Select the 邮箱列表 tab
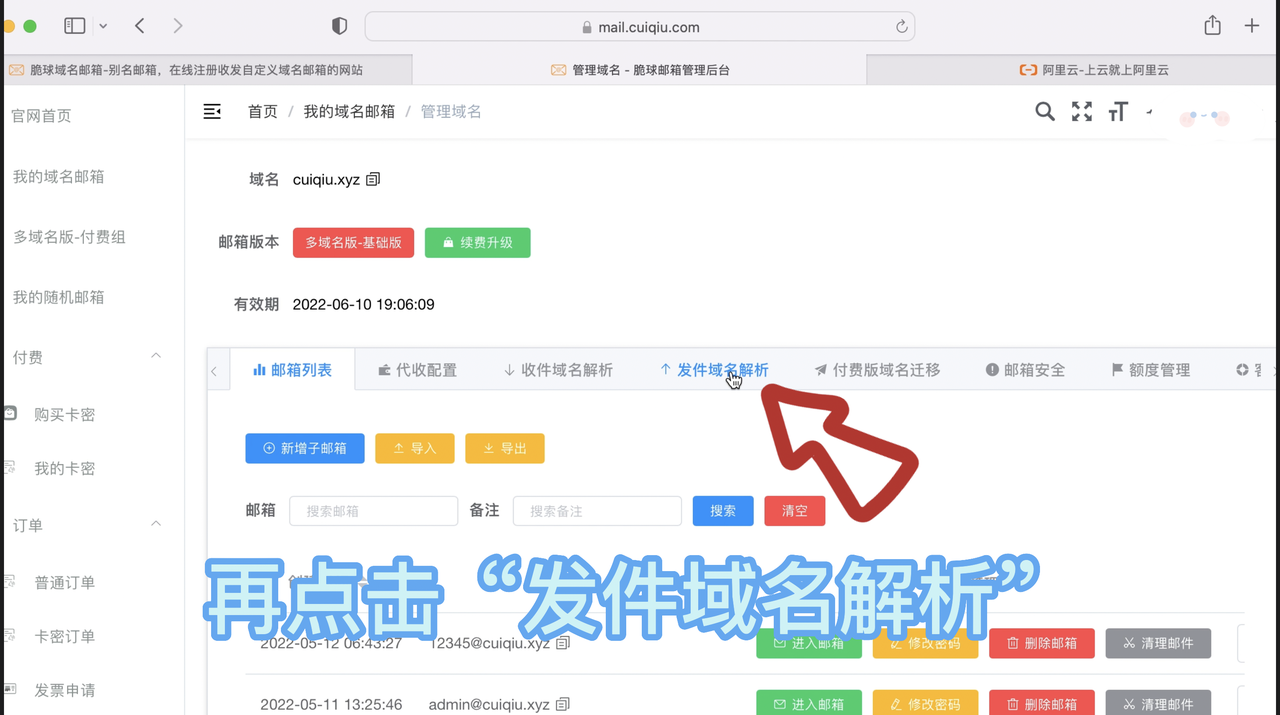The height and width of the screenshot is (715, 1280). pyautogui.click(x=292, y=370)
